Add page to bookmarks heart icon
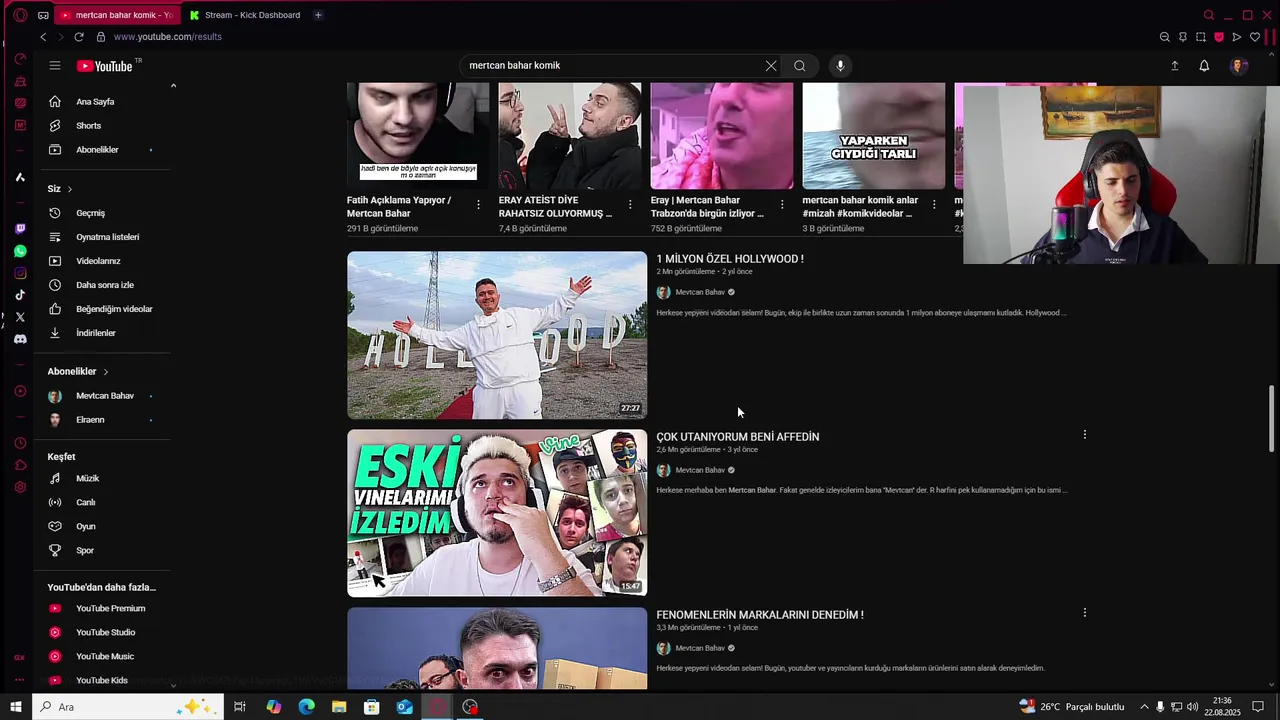Viewport: 1280px width, 720px height. pos(1255,37)
